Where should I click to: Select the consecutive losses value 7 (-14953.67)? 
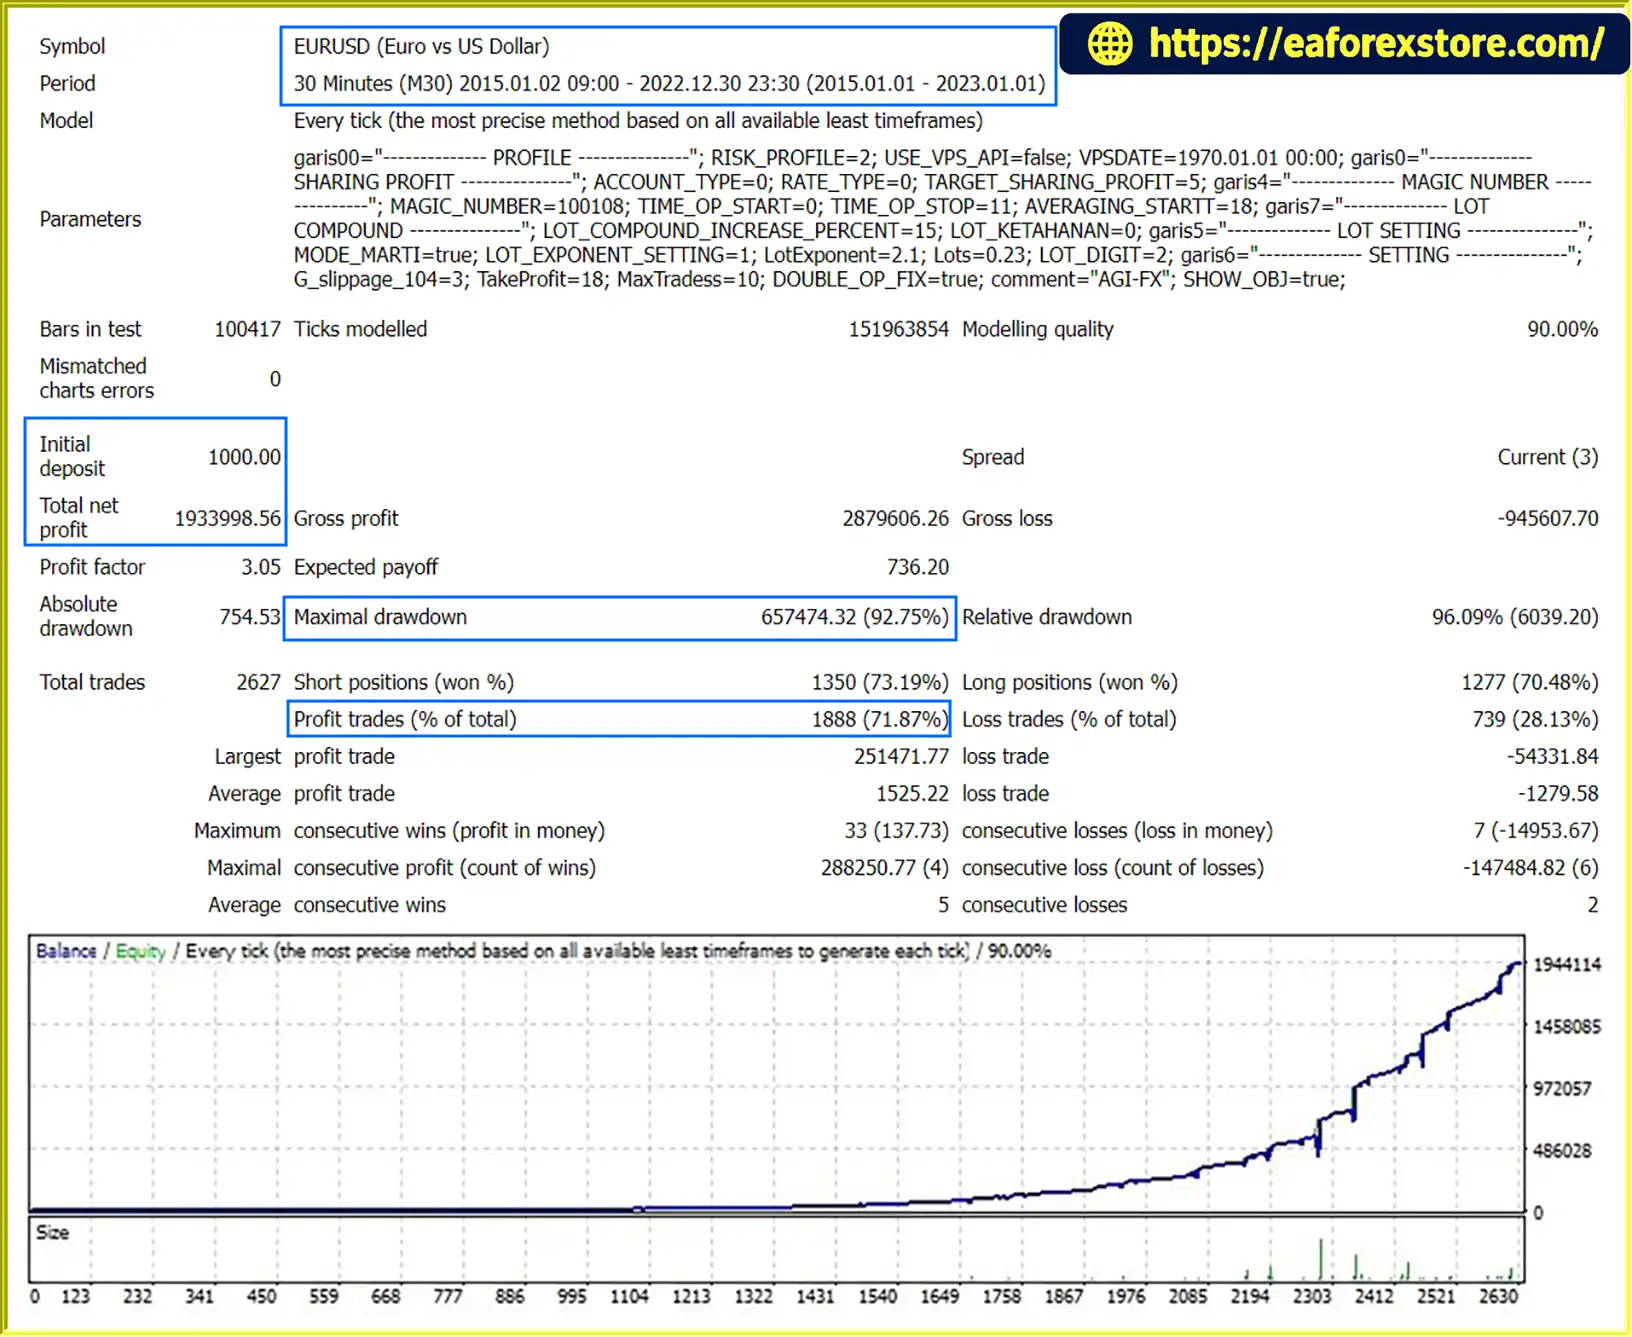point(1535,830)
